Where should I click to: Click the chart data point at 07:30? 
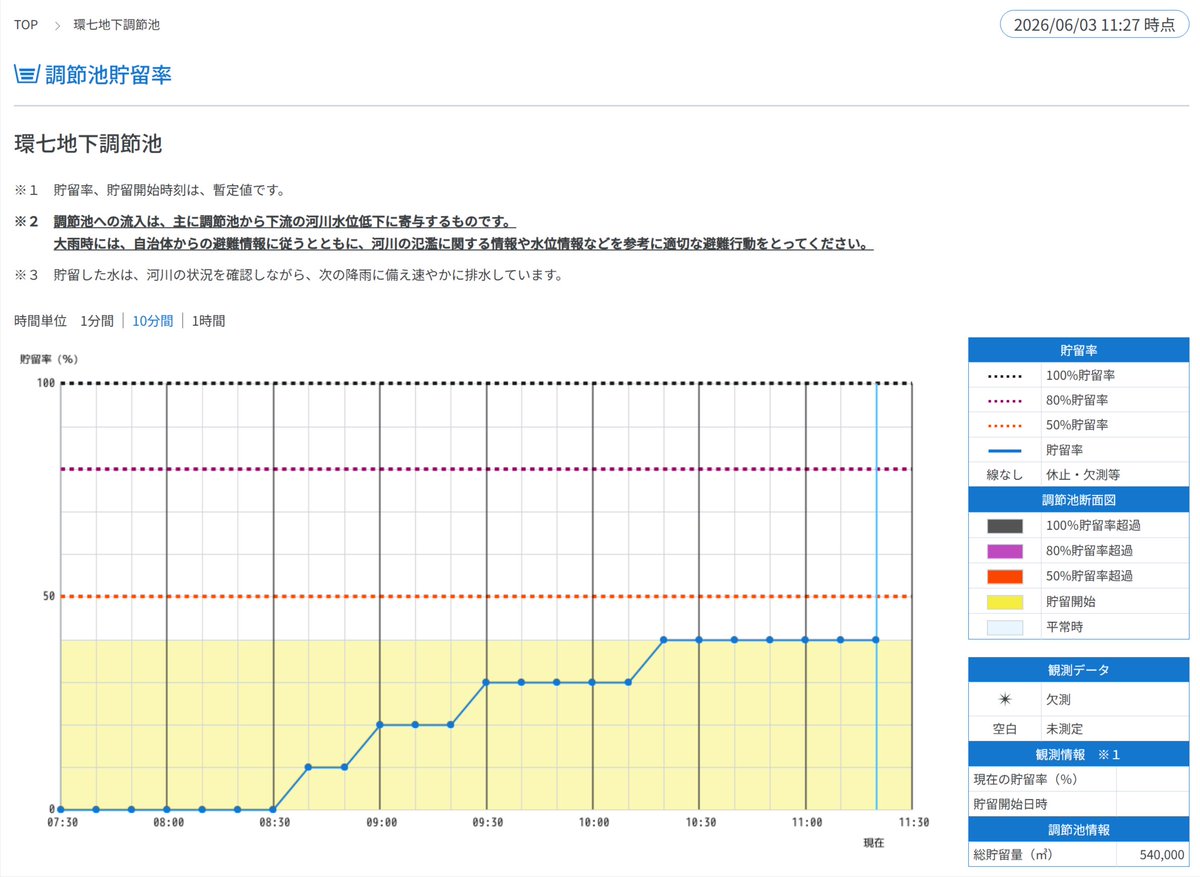[61, 809]
